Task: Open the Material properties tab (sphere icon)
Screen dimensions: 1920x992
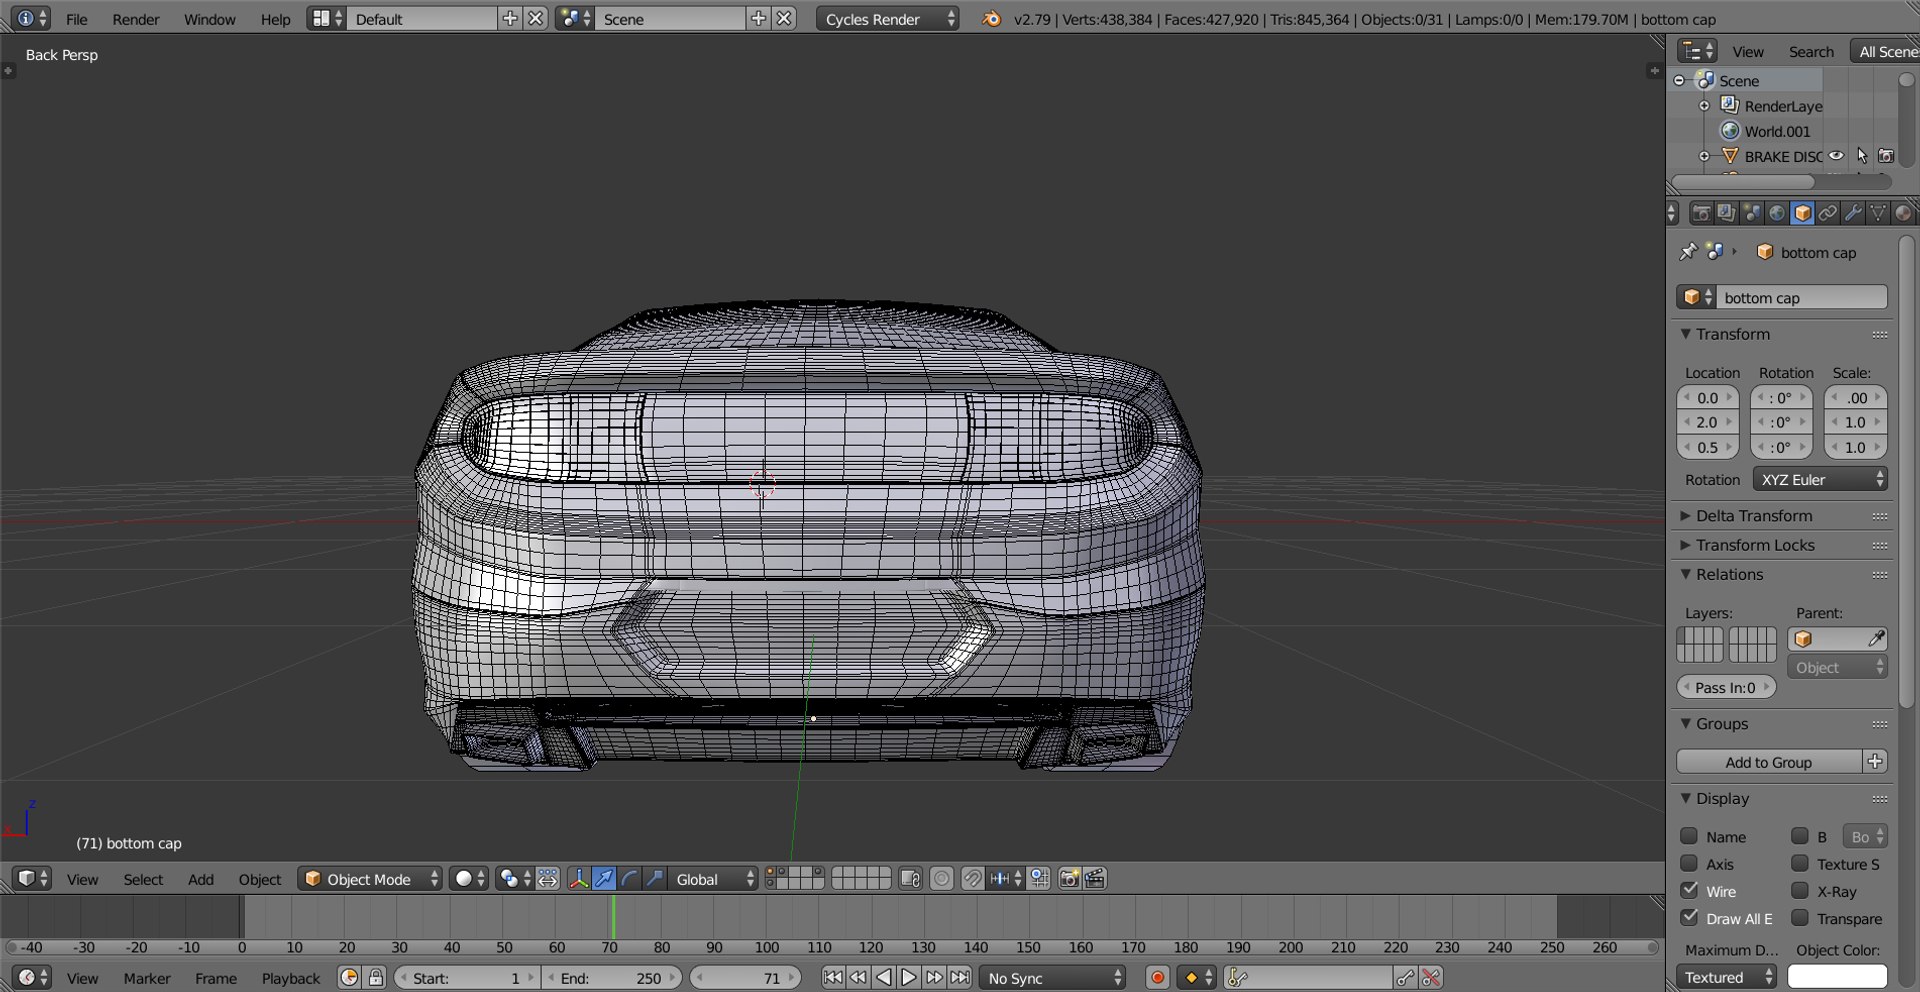Action: pyautogui.click(x=1903, y=213)
